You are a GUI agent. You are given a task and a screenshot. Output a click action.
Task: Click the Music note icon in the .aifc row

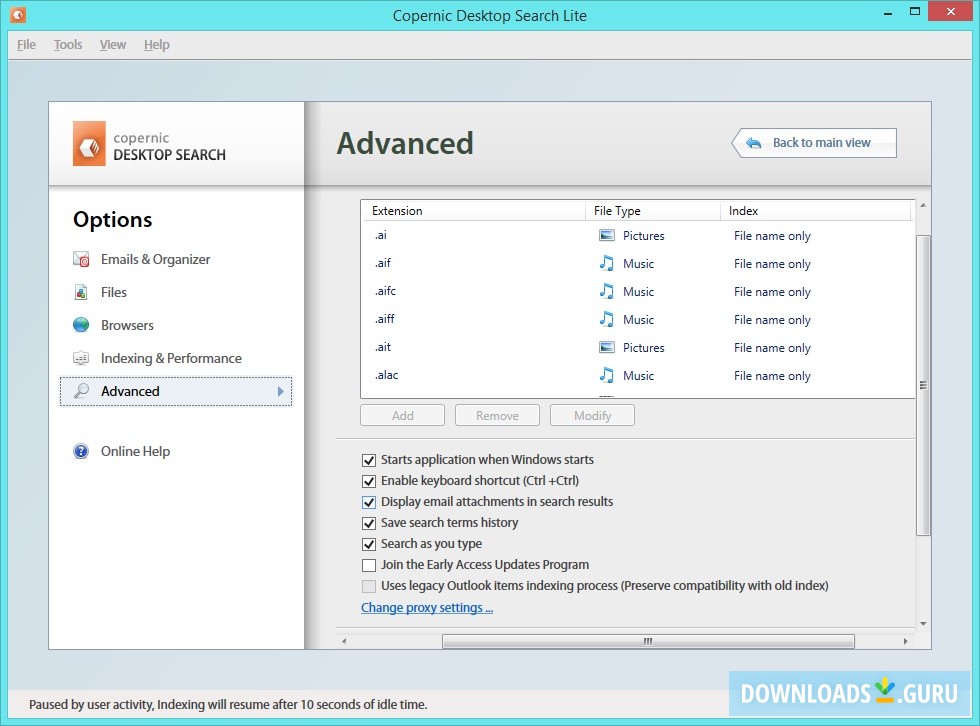click(x=606, y=291)
